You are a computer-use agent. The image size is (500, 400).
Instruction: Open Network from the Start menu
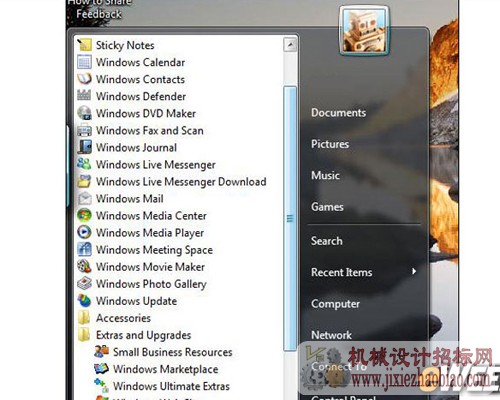(x=331, y=335)
